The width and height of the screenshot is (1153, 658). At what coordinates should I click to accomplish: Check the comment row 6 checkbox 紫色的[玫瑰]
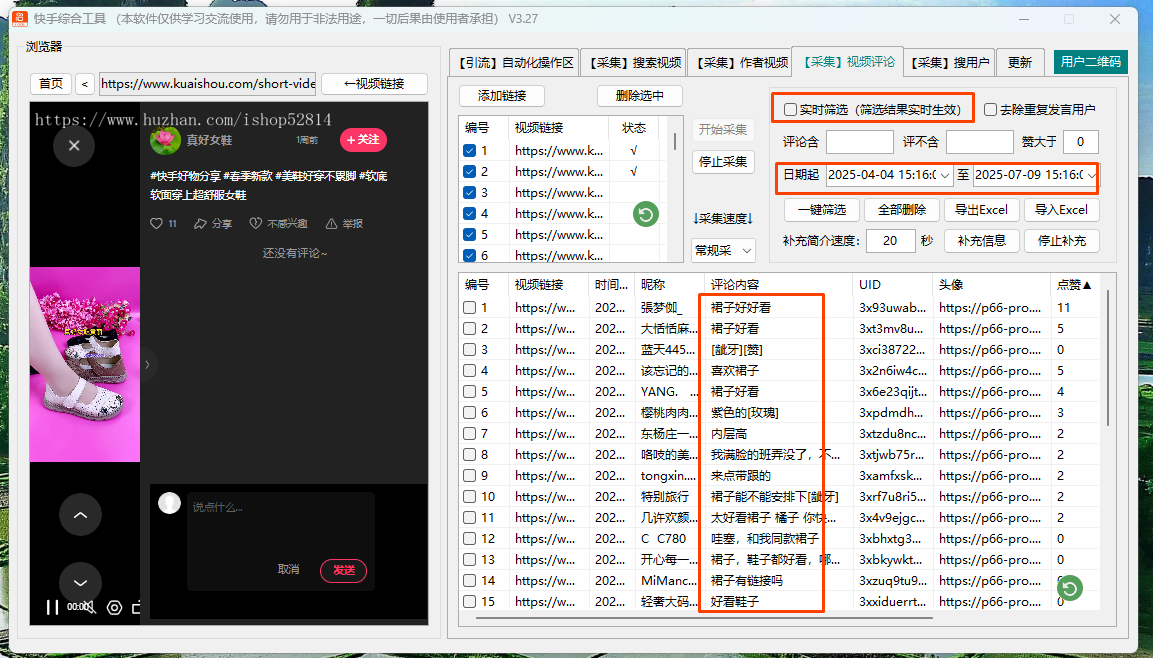(470, 412)
